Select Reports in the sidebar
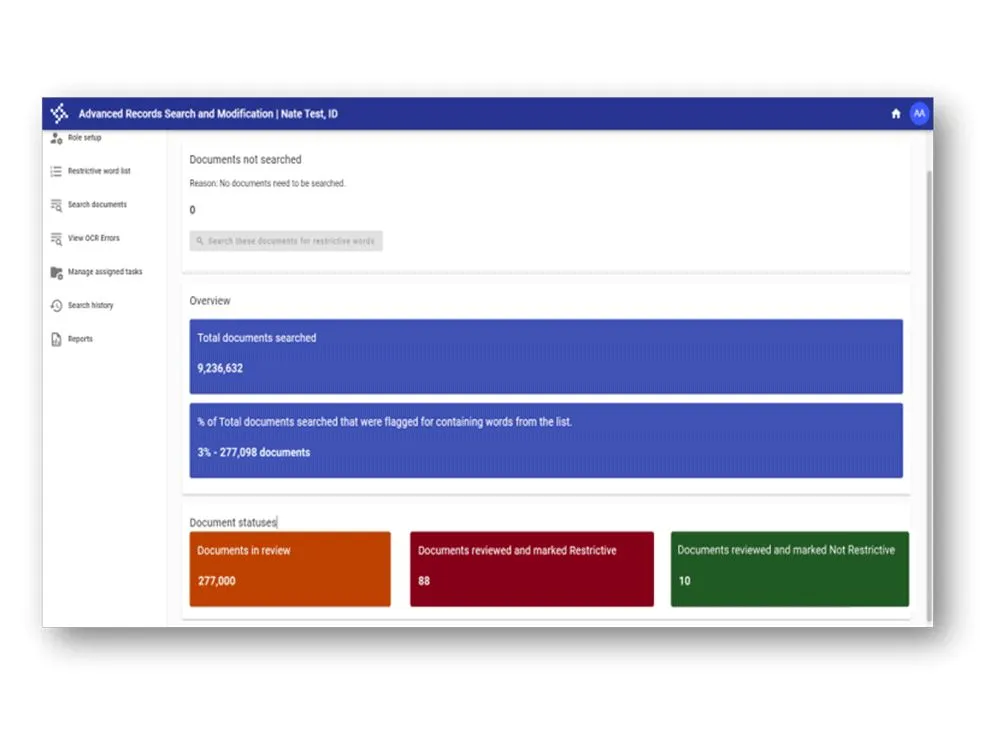The height and width of the screenshot is (750, 1000). pyautogui.click(x=80, y=339)
